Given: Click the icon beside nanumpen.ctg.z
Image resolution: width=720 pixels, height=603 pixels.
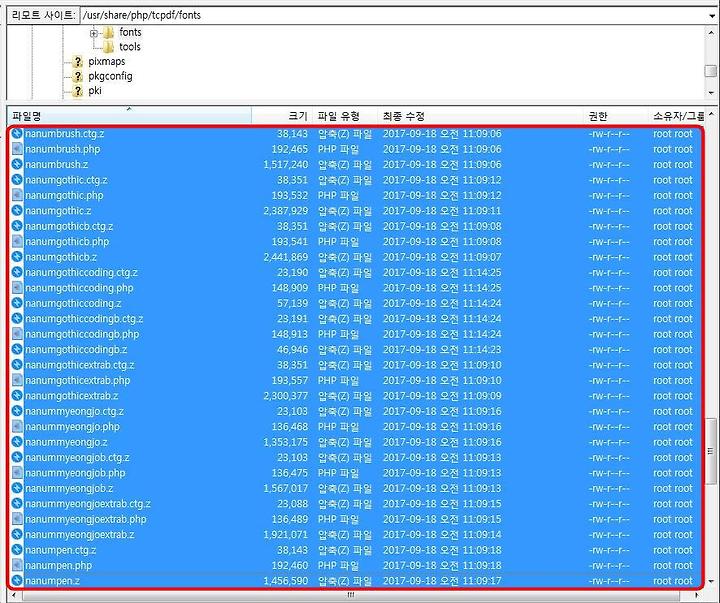Looking at the screenshot, I should 17,550.
